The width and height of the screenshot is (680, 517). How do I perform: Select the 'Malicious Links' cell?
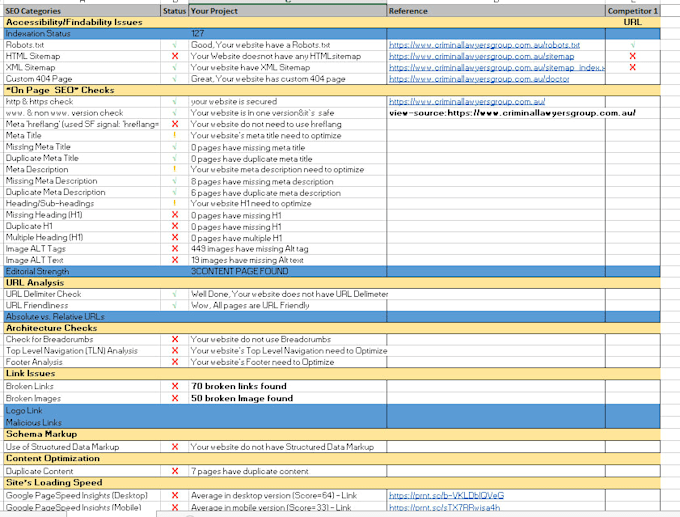pyautogui.click(x=82, y=422)
